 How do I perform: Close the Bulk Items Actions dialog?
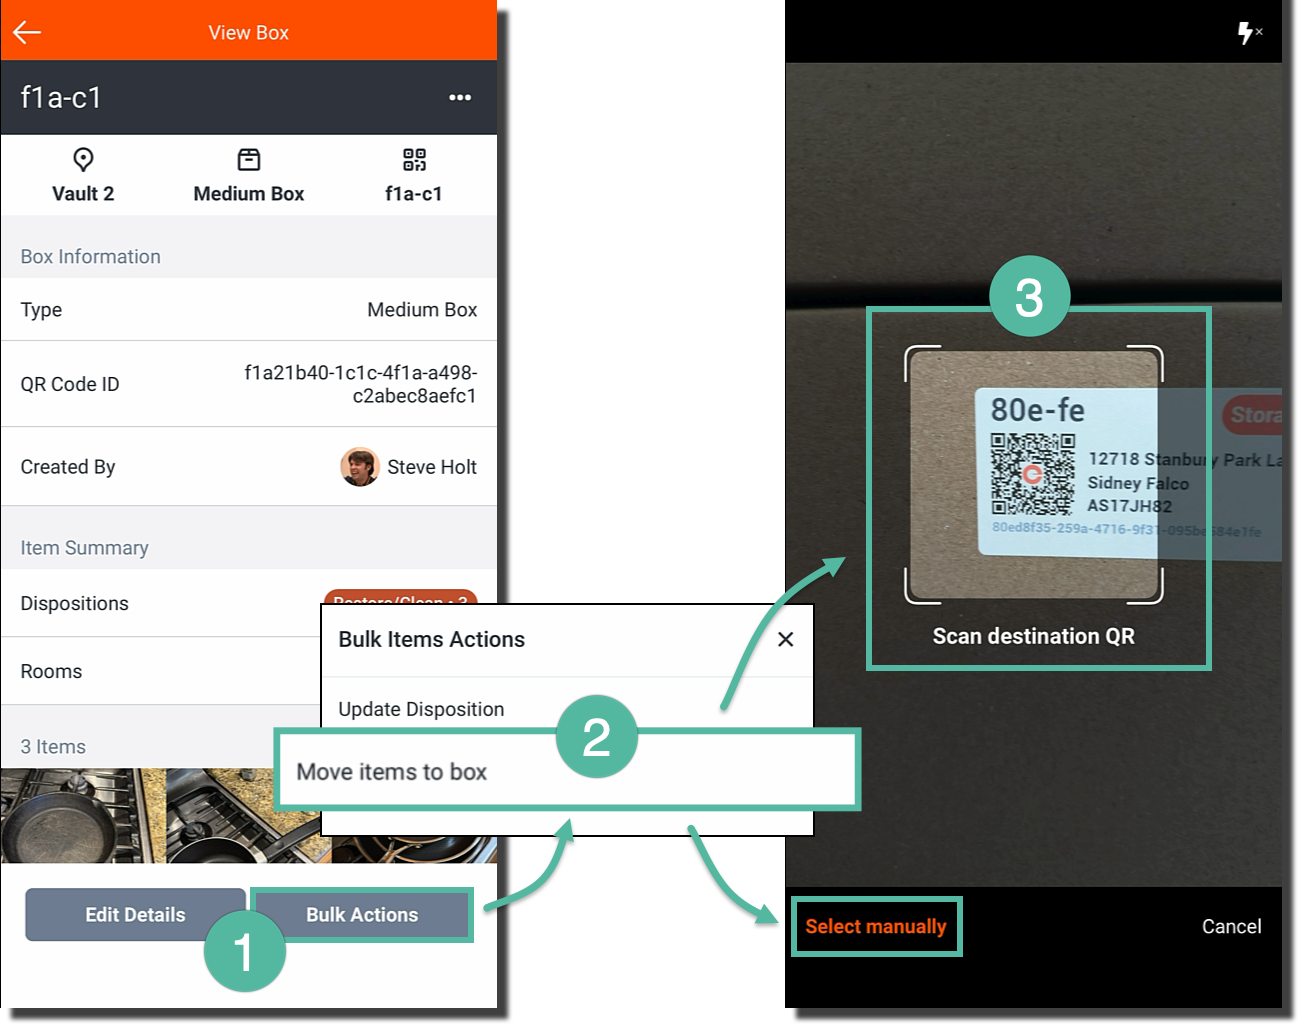tap(786, 639)
